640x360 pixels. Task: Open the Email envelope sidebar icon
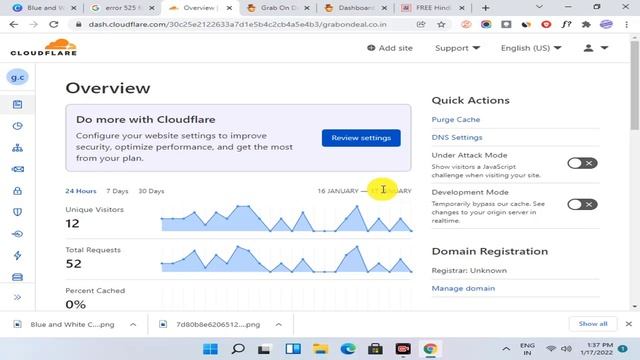click(18, 169)
